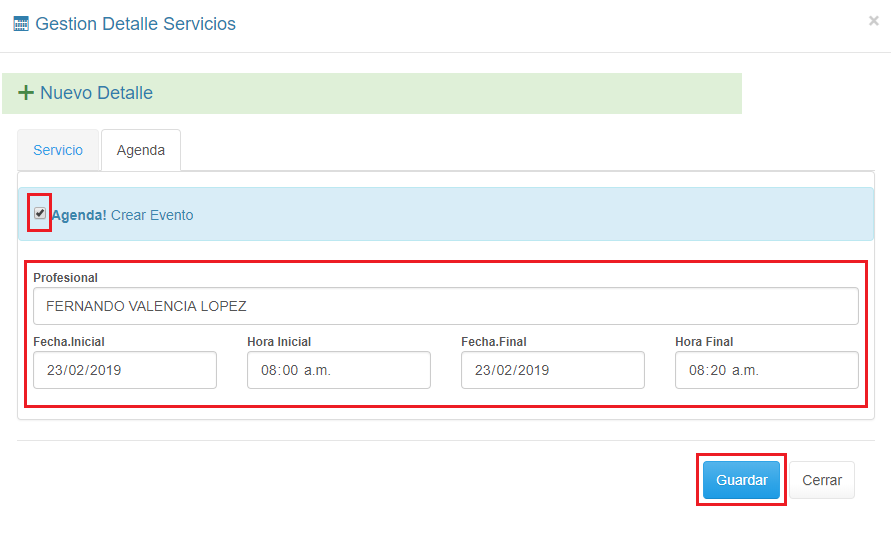
Task: Click the Fecha.Final label
Action: [x=495, y=342]
